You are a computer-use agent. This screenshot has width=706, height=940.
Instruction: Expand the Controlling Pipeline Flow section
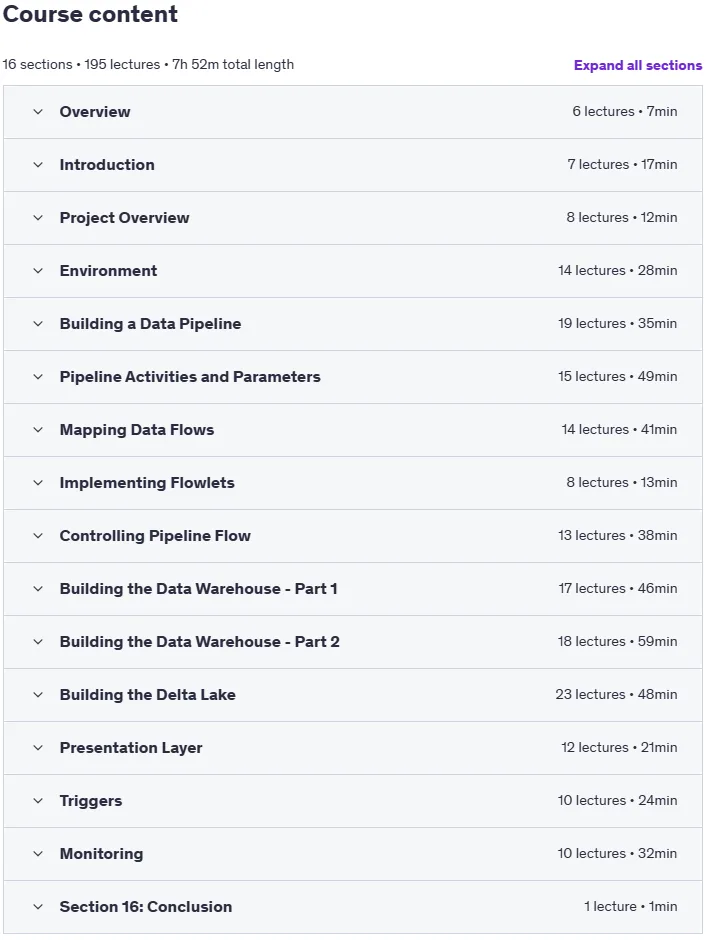pos(352,536)
